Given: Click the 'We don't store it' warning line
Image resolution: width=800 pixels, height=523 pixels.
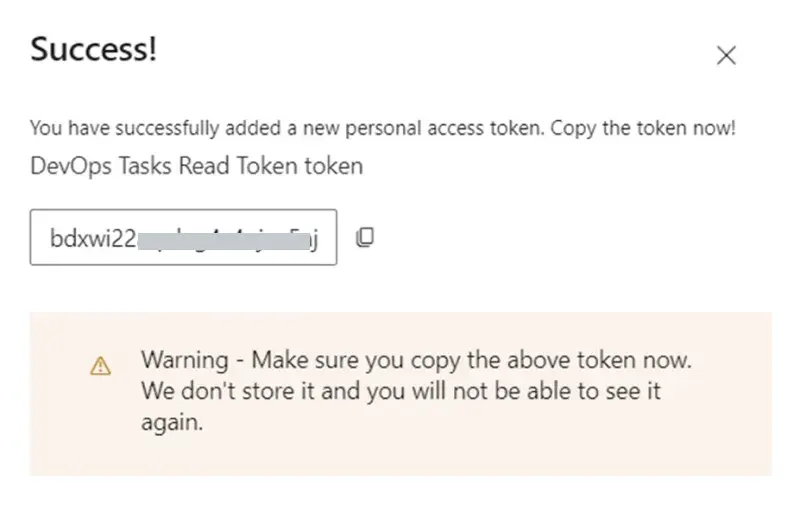Looking at the screenshot, I should click(401, 391).
